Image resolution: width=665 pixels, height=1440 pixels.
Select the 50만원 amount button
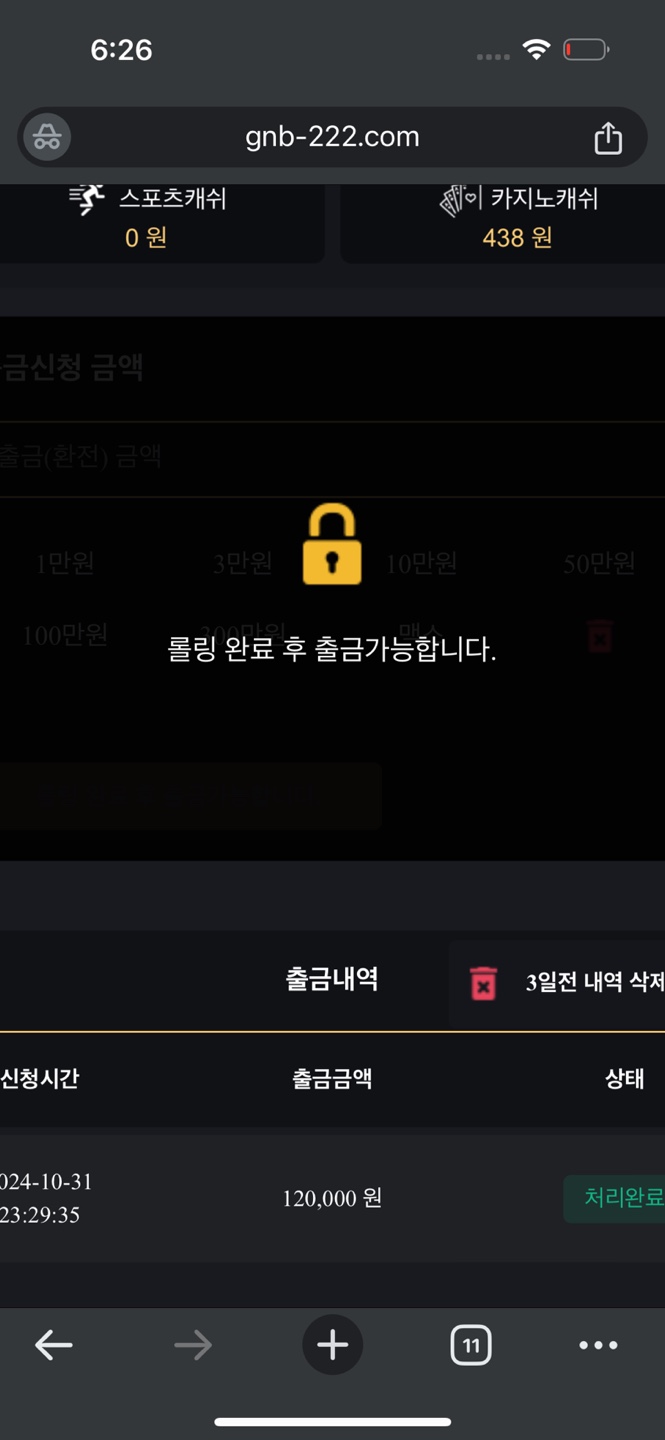(x=599, y=564)
